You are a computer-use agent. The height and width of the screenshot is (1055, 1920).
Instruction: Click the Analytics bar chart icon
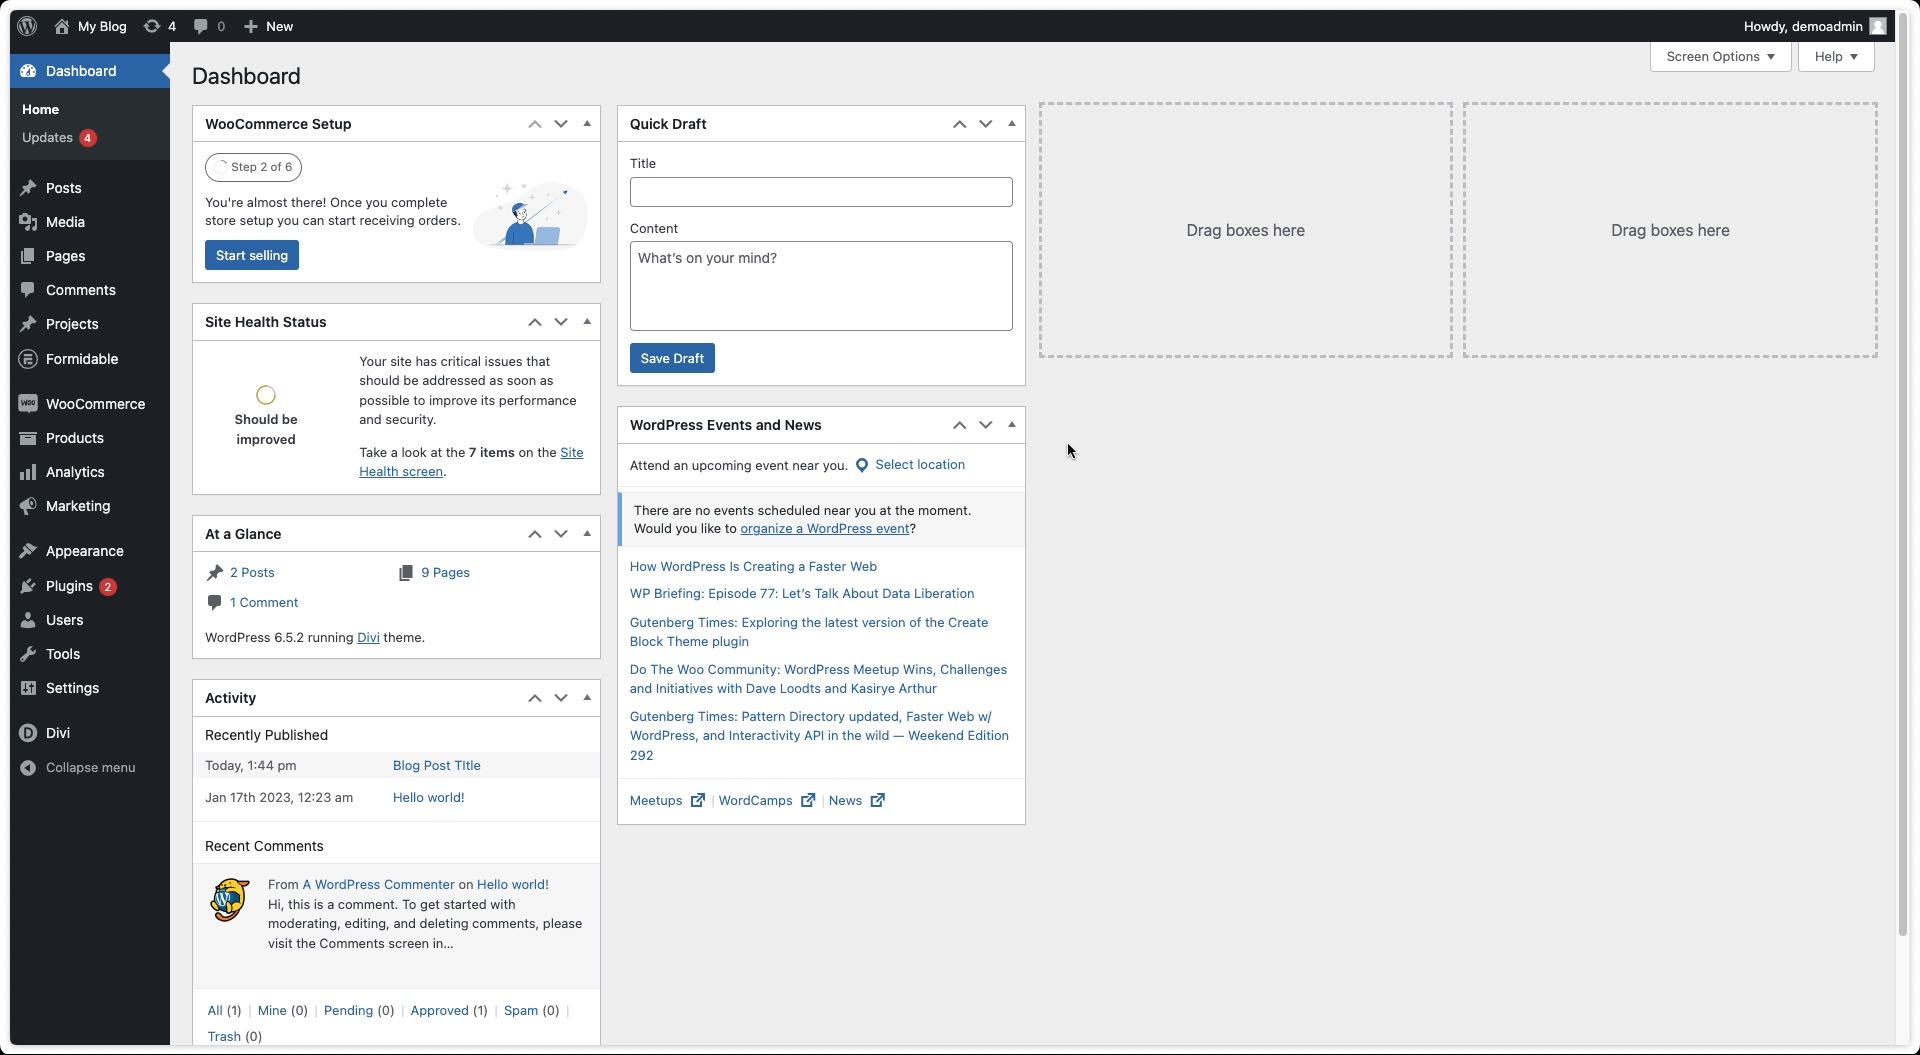[x=28, y=472]
